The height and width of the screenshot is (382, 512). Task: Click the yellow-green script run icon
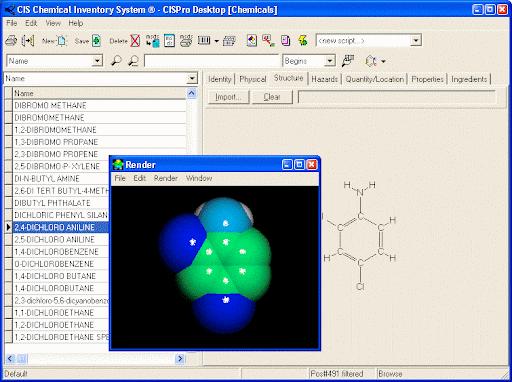(x=303, y=41)
